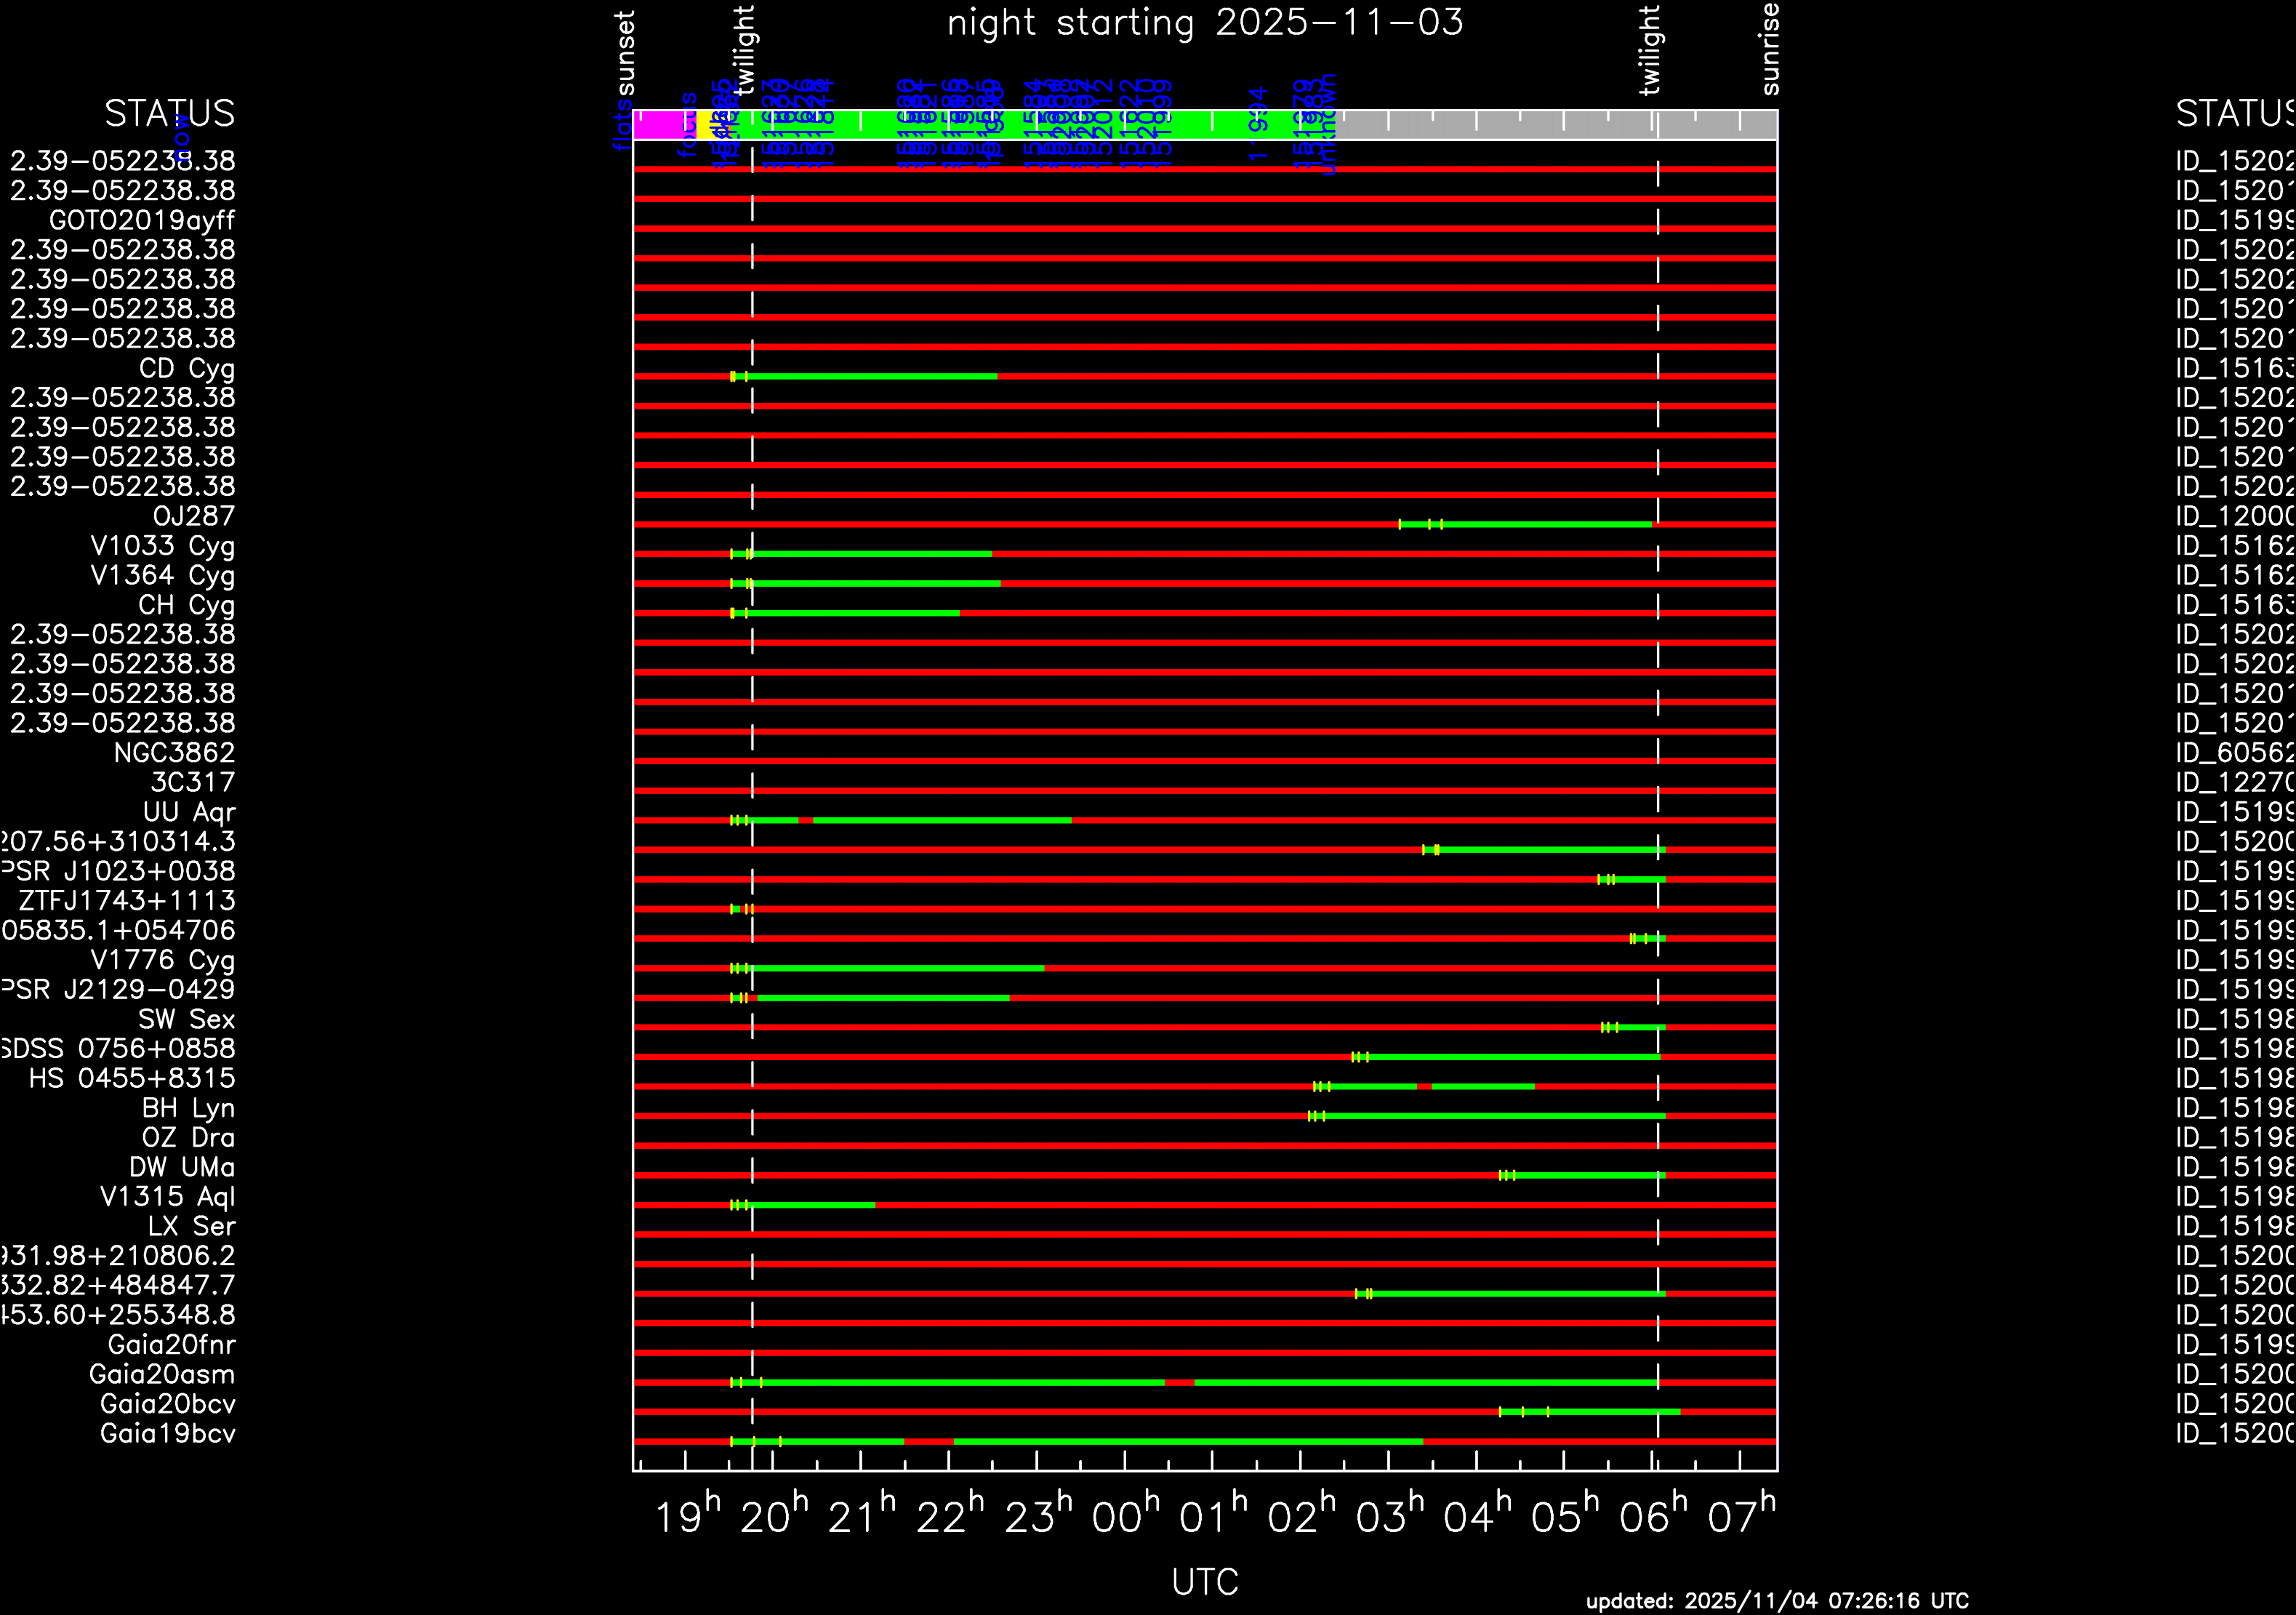
Task: Click the yellow focus segment in status bar
Action: 704,125
